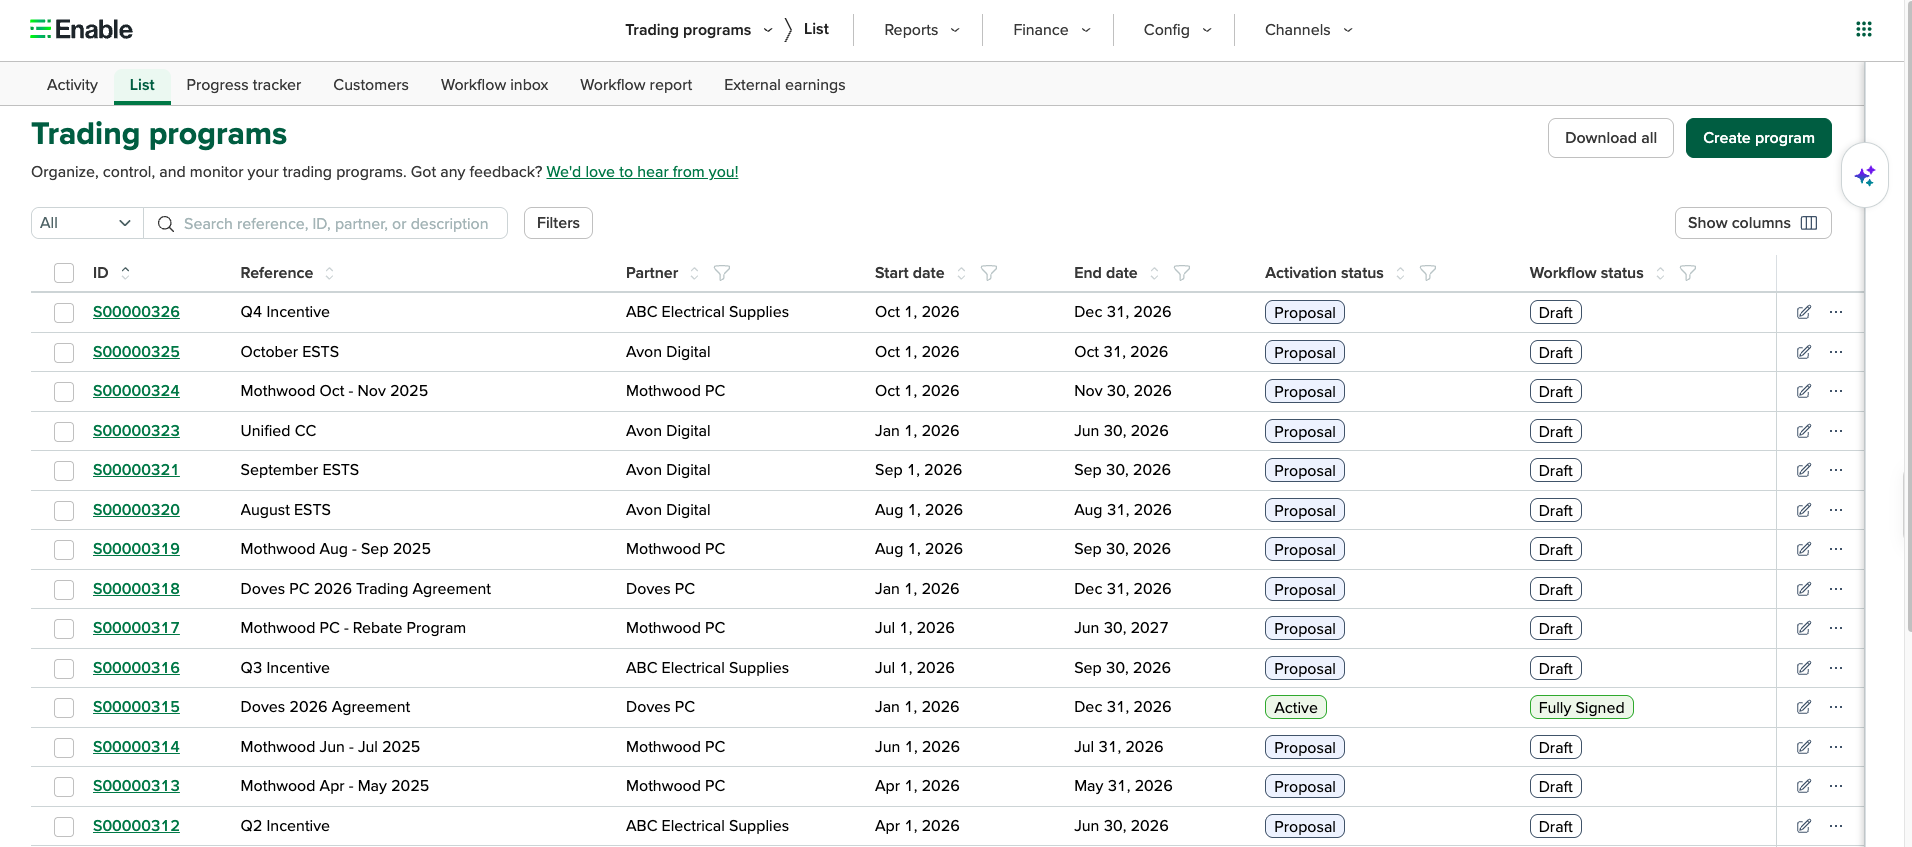1912x847 pixels.
Task: Edit Unified CC program pencil icon
Action: [1804, 431]
